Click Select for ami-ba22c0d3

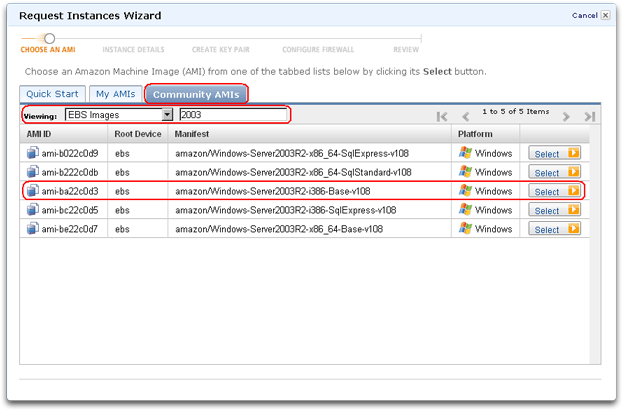(555, 191)
